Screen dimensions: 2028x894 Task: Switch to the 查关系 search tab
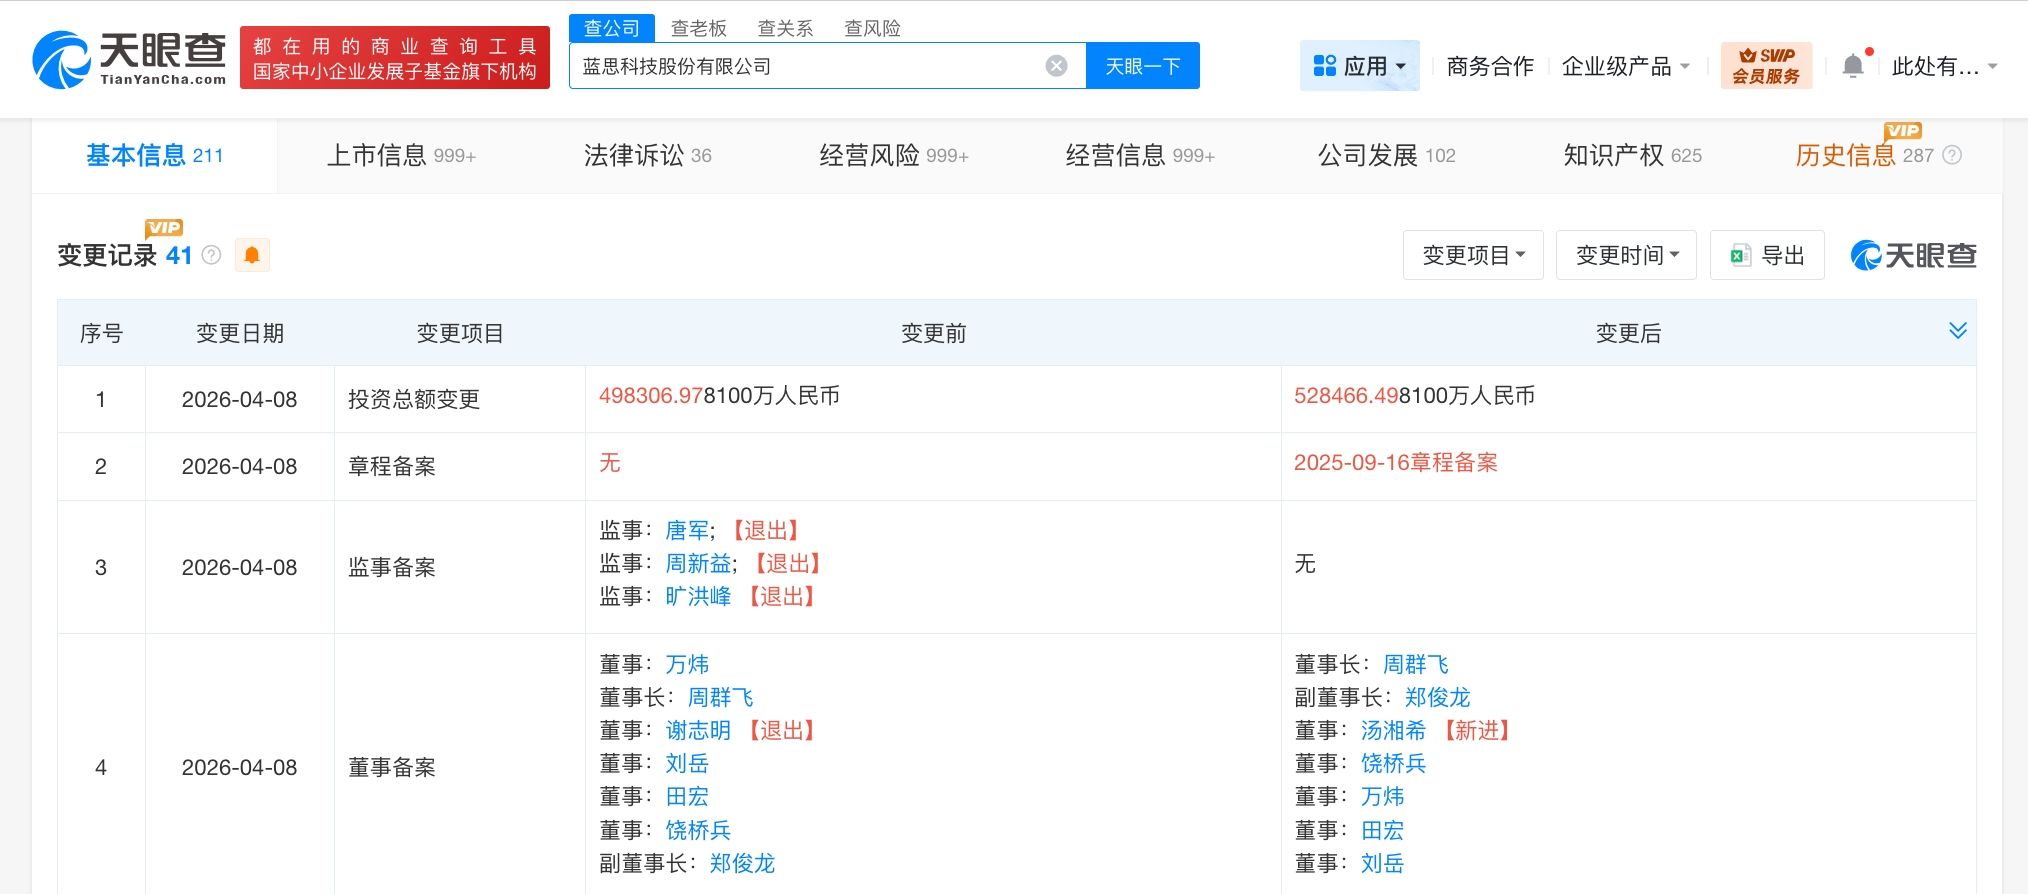pyautogui.click(x=786, y=28)
